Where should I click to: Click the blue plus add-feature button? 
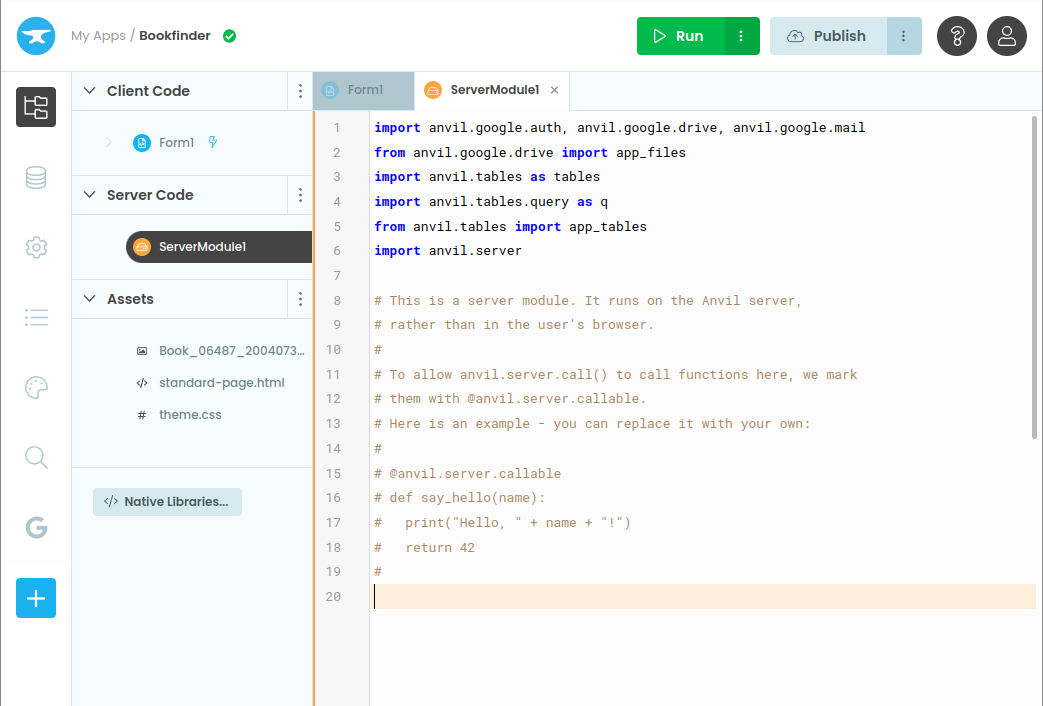click(36, 598)
